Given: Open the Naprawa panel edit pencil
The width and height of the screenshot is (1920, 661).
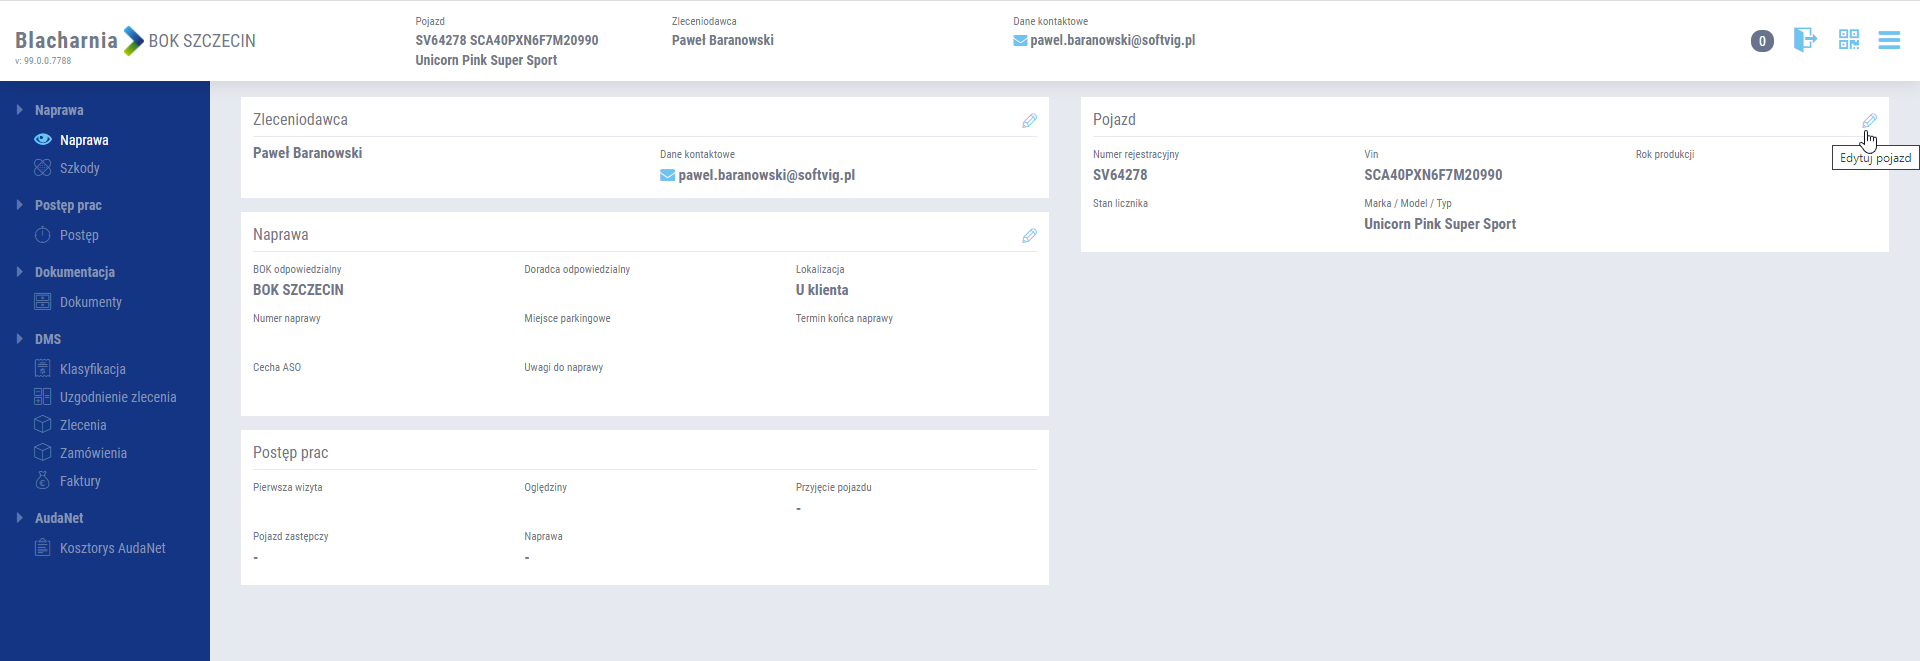Looking at the screenshot, I should (x=1029, y=236).
